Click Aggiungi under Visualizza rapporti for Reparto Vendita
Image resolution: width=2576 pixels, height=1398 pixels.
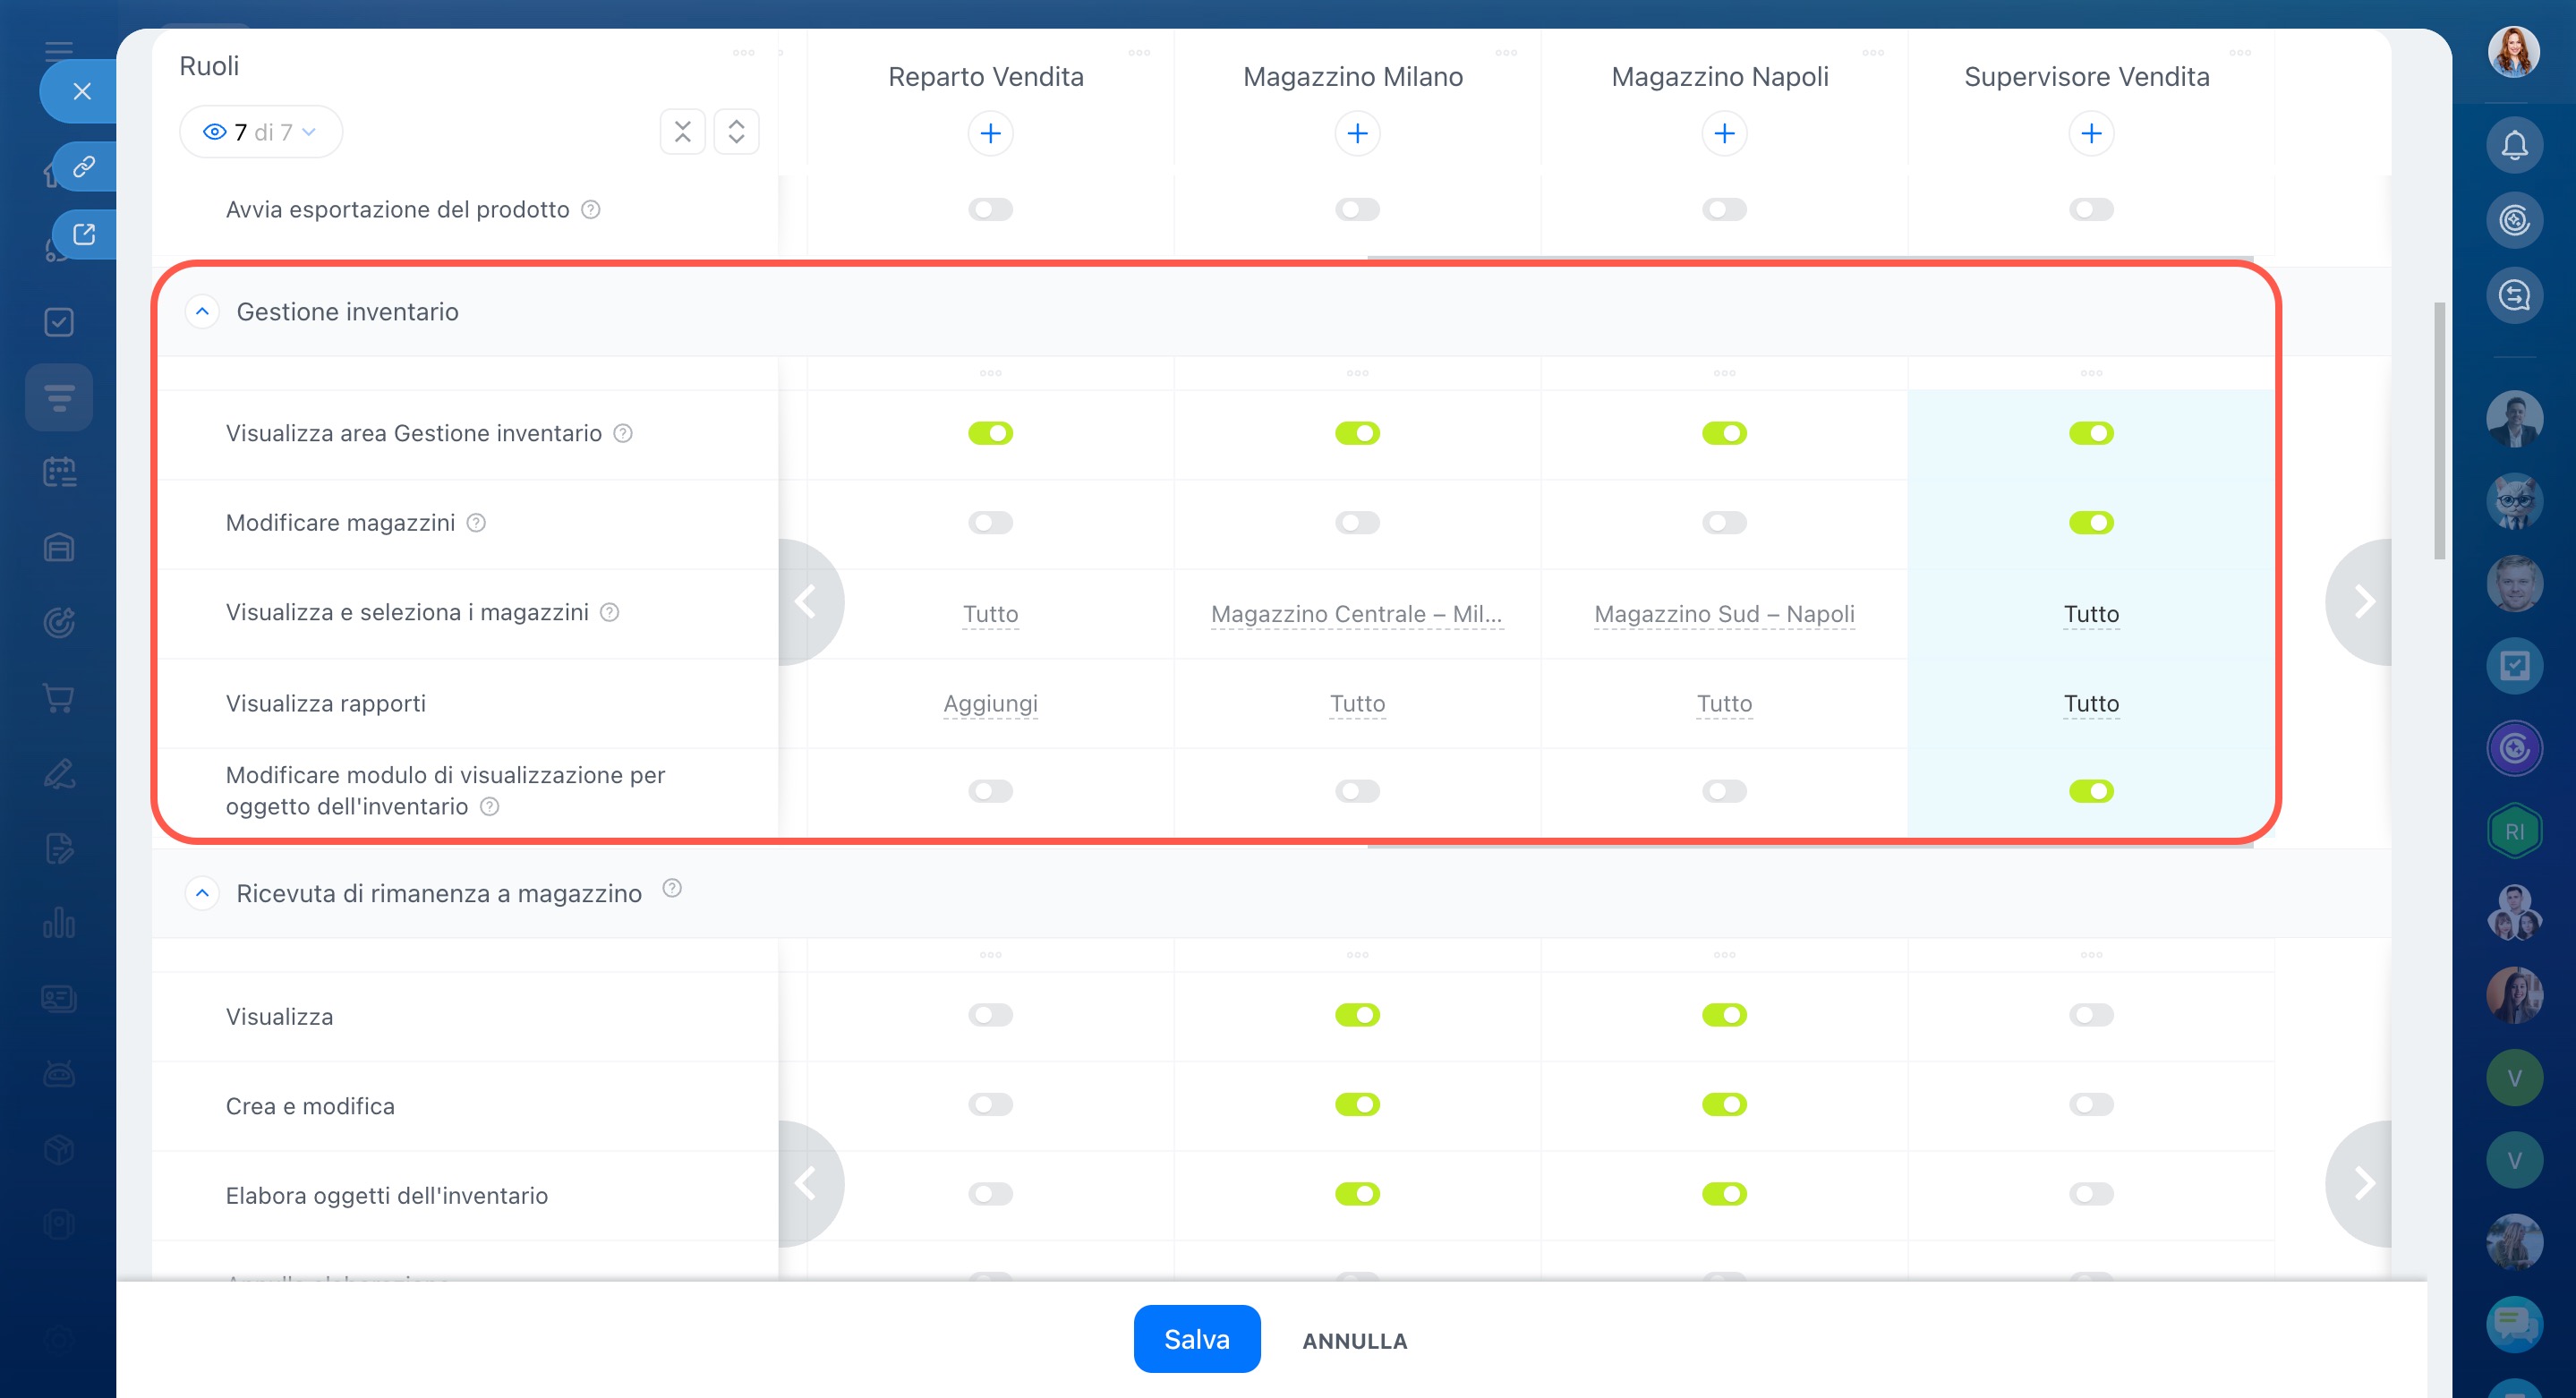989,704
